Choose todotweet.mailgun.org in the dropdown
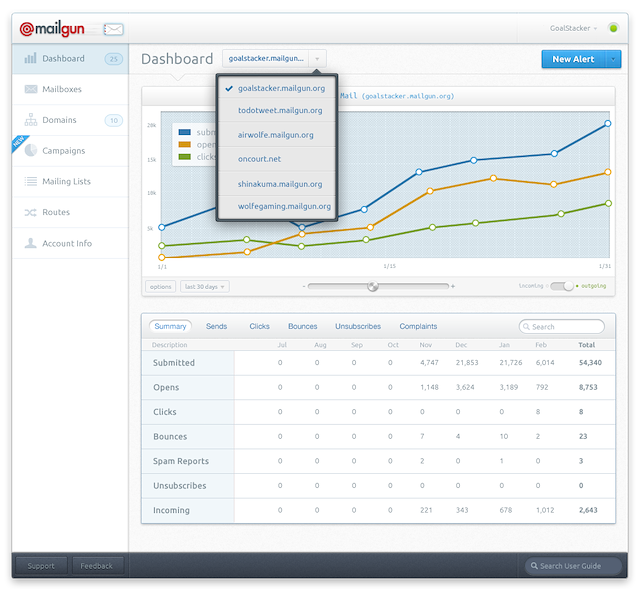This screenshot has height=590, width=640. (x=280, y=110)
